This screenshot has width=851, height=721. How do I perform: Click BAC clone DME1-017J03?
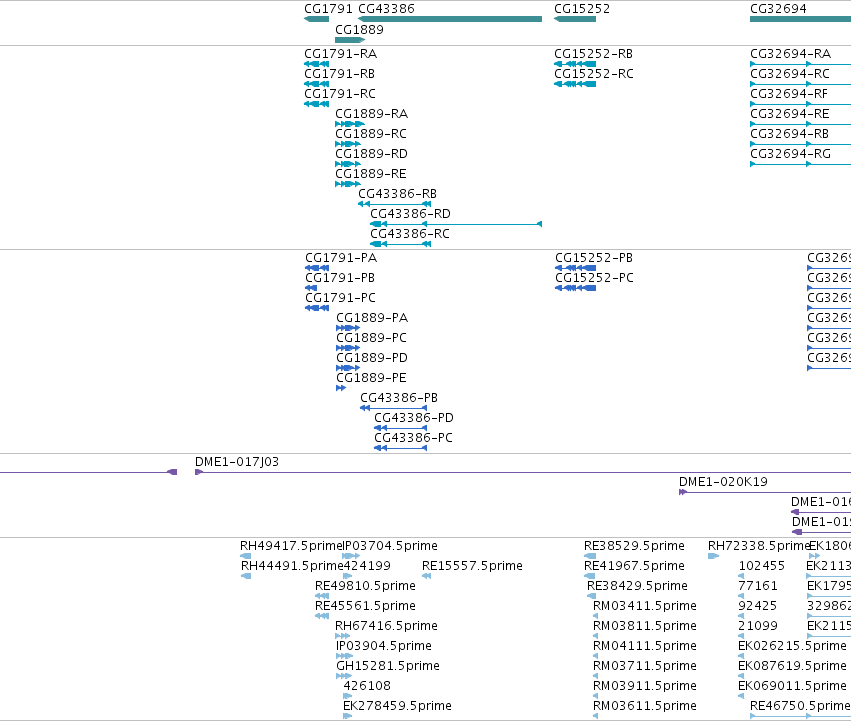237,462
